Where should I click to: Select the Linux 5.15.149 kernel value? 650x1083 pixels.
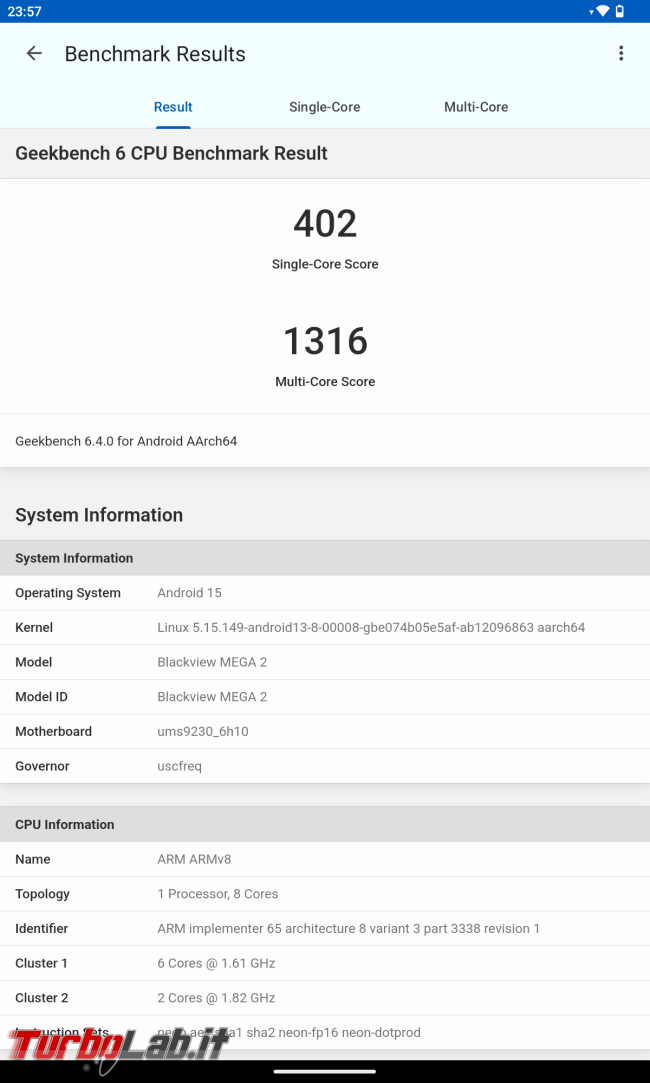(371, 627)
